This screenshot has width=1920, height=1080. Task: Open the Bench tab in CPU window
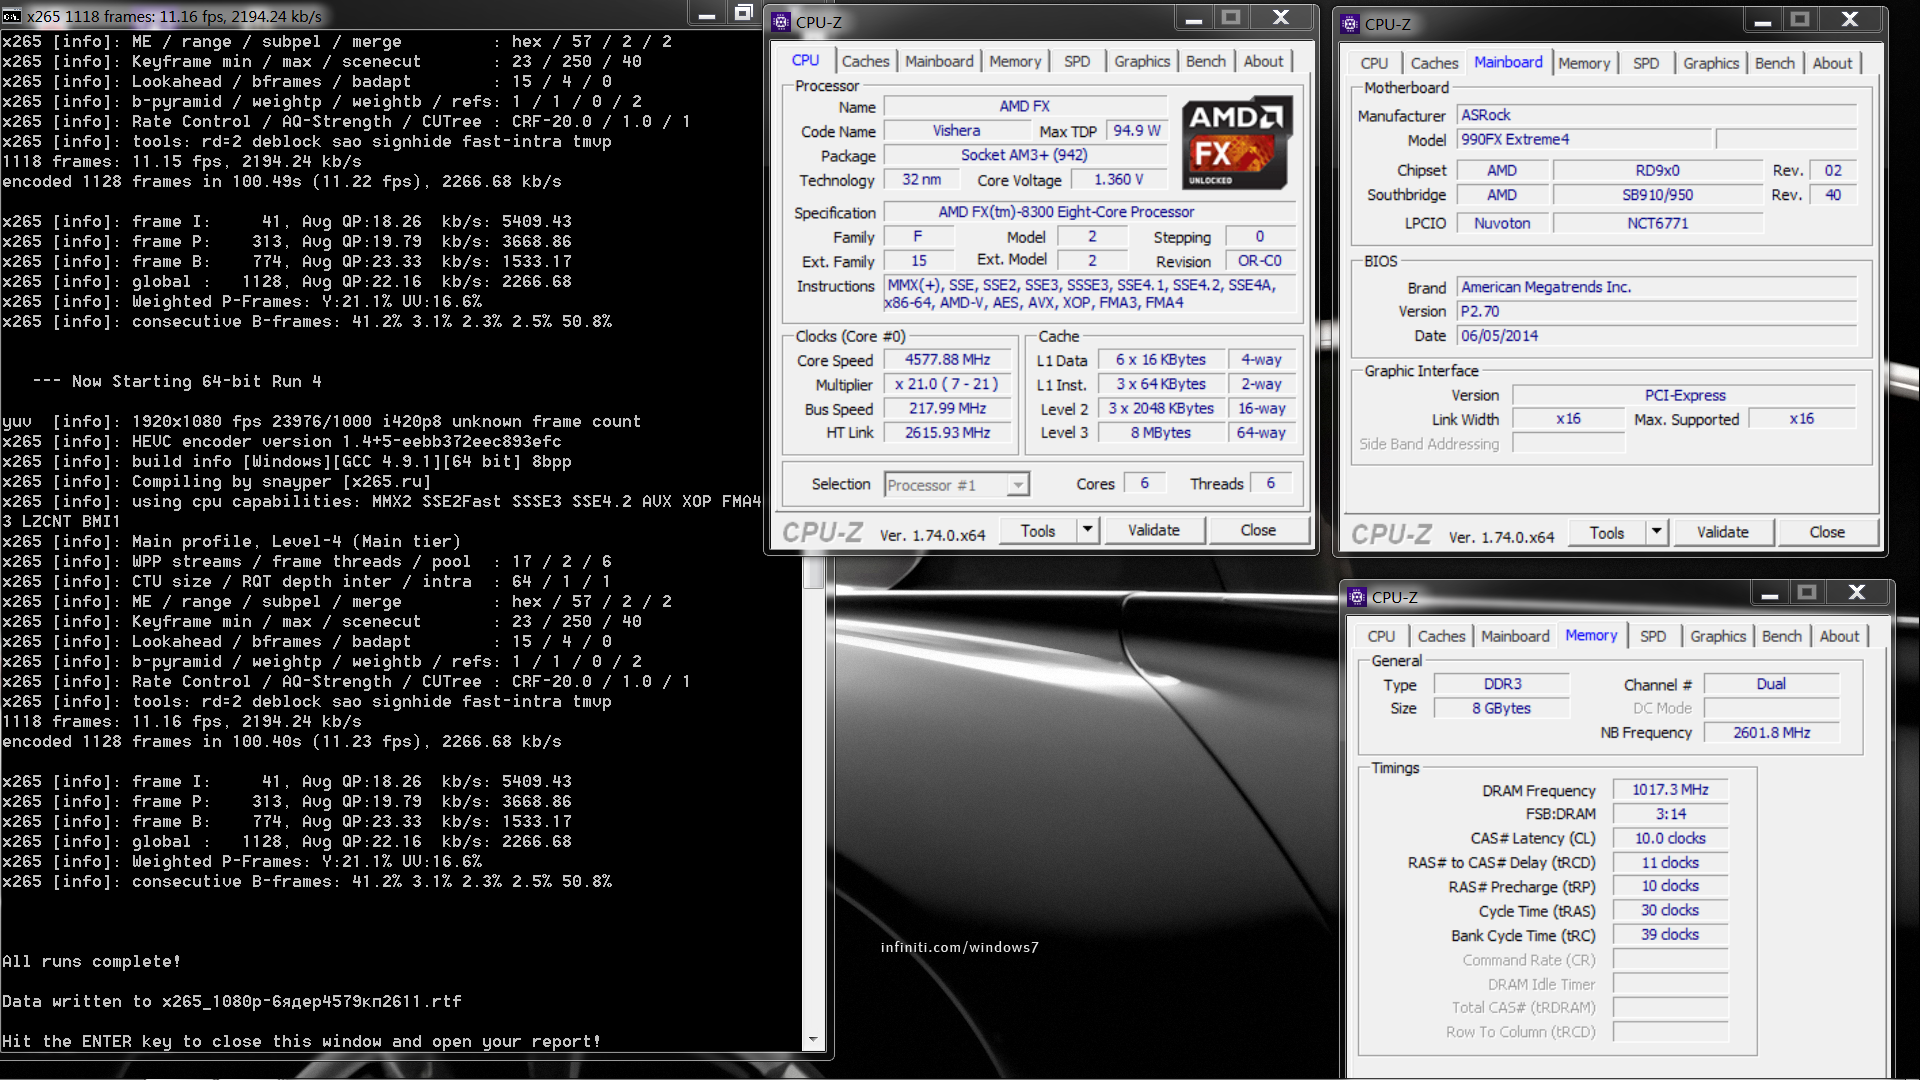[x=1205, y=61]
